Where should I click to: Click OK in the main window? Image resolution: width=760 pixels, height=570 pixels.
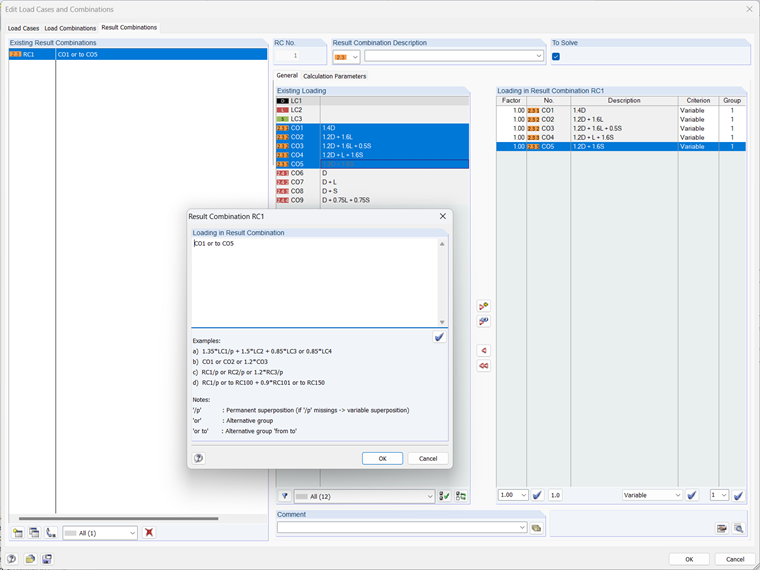(x=689, y=559)
